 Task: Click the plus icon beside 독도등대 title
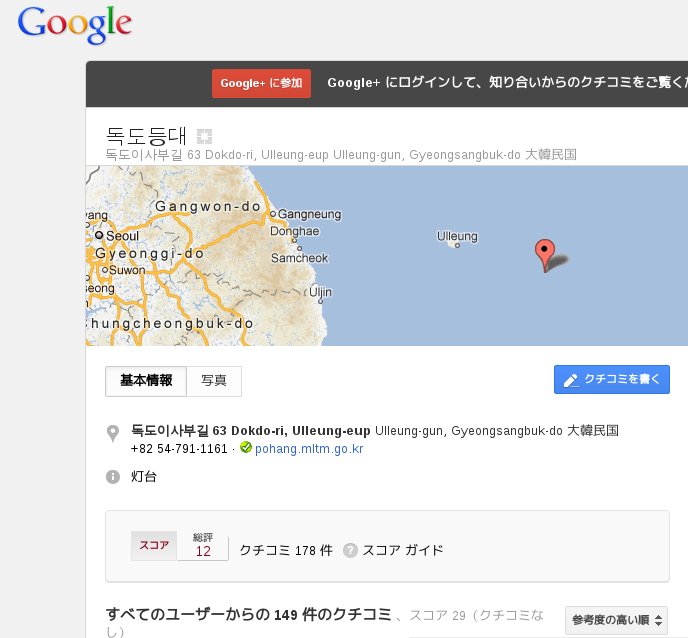pyautogui.click(x=204, y=136)
